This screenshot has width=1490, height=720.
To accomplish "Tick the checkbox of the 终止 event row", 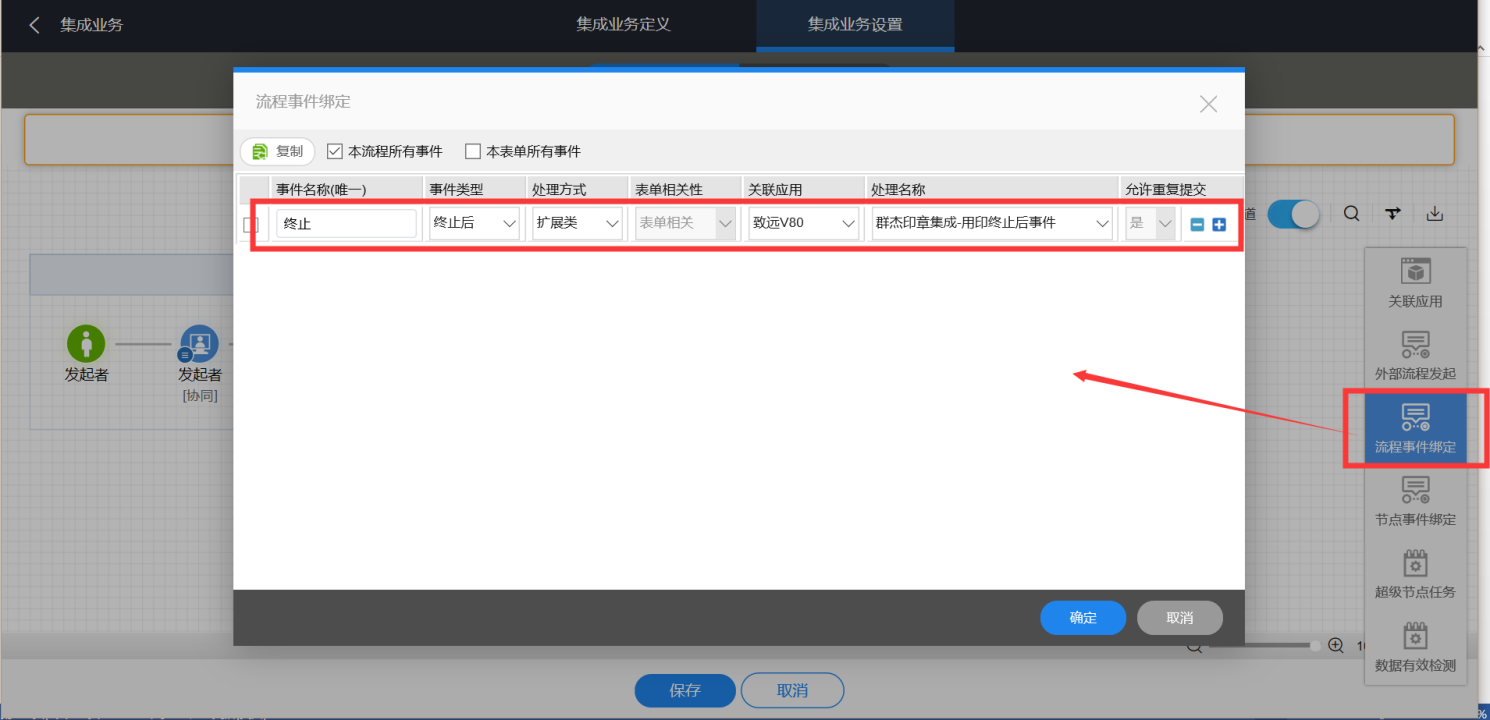I will 251,225.
